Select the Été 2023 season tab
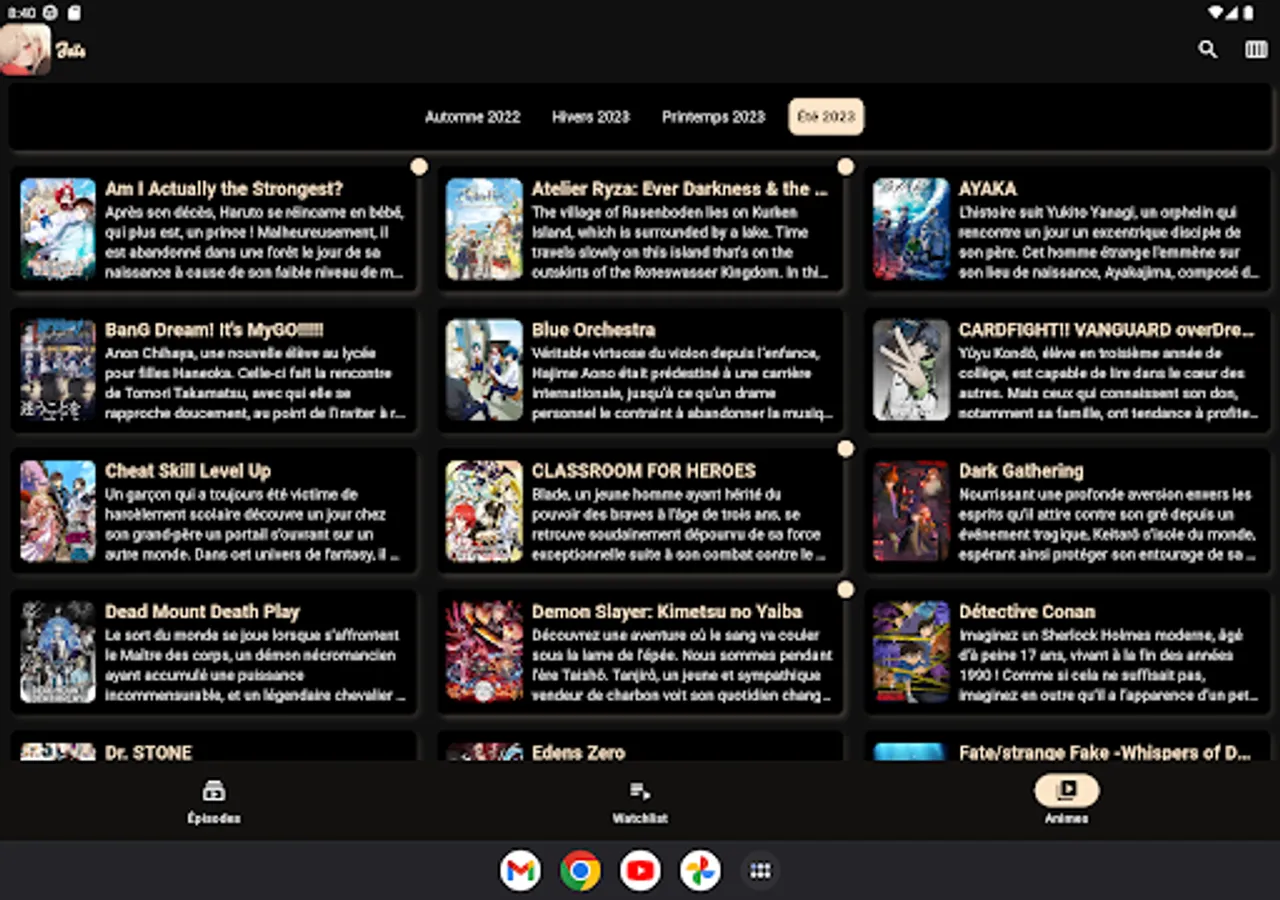1280x900 pixels. [x=826, y=117]
